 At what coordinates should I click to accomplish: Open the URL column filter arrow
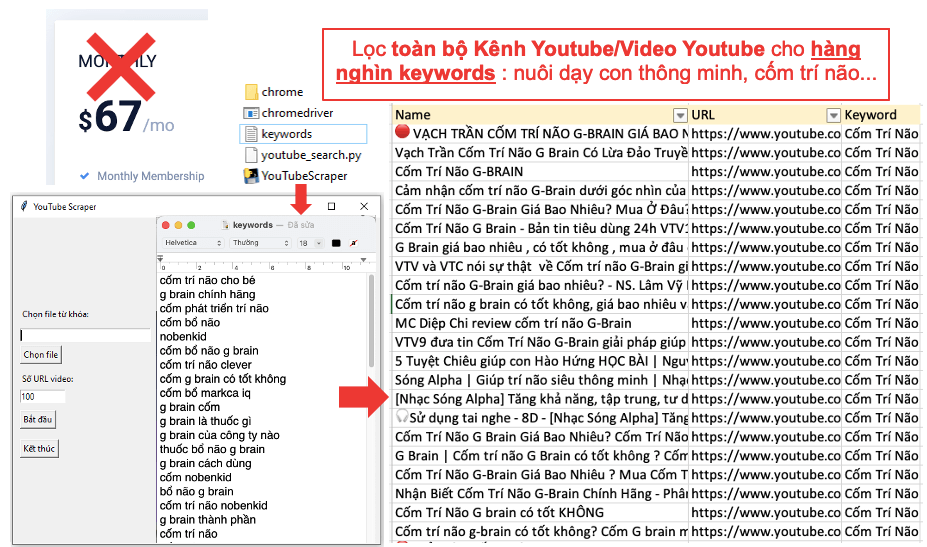(x=833, y=115)
